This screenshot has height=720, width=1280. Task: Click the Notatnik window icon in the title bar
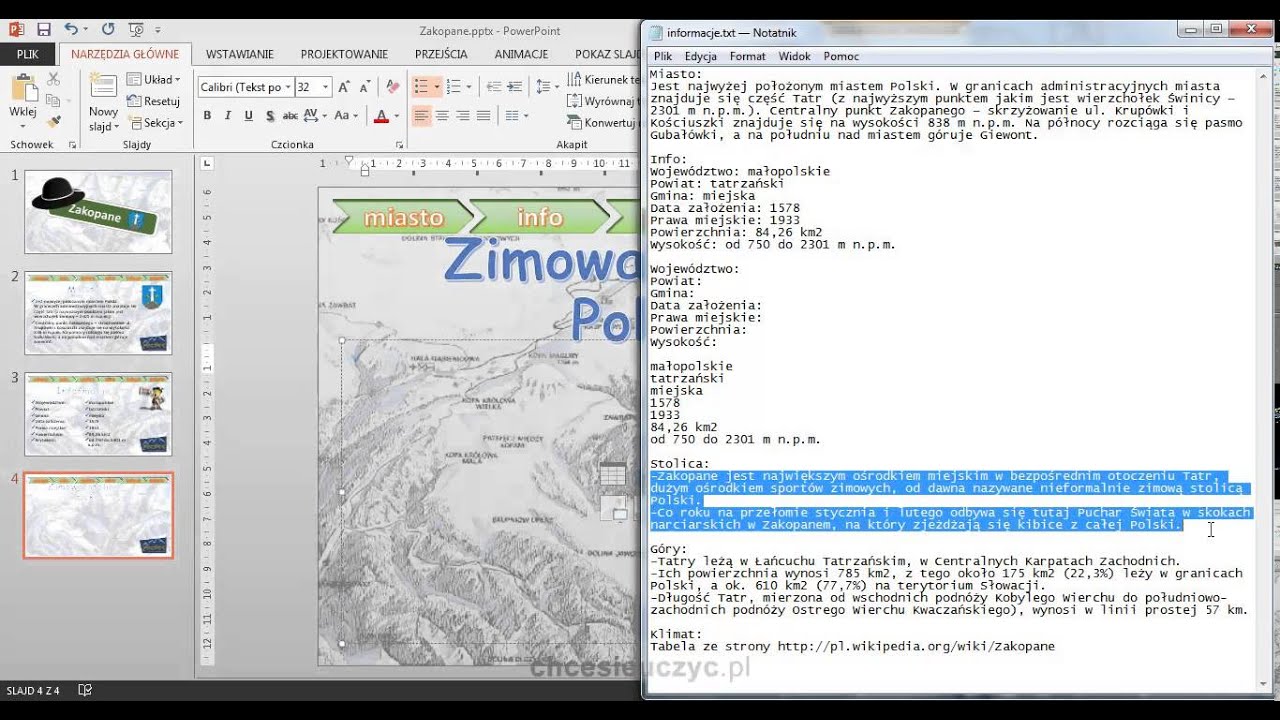tap(656, 32)
